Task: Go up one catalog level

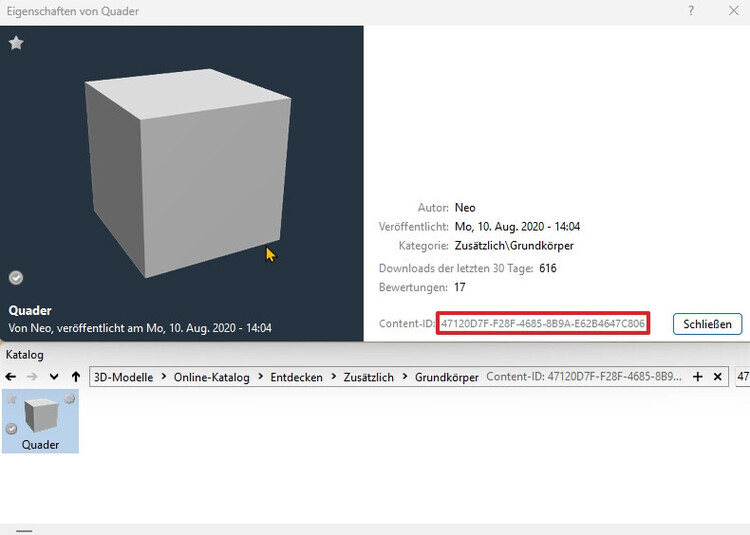Action: tap(76, 377)
